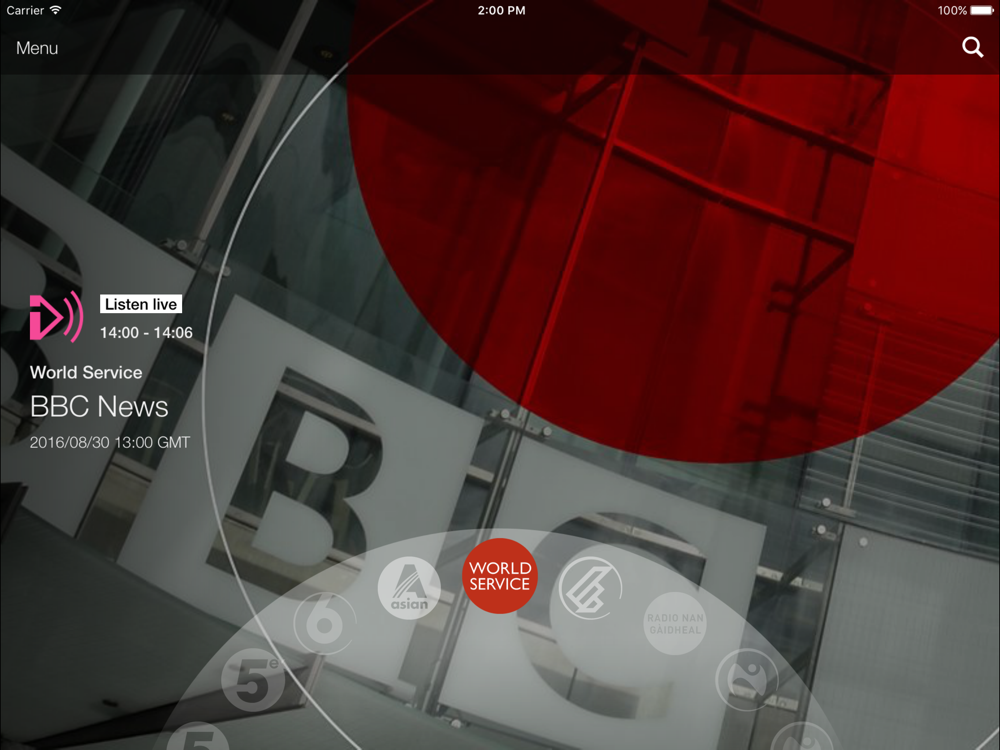Tap the search magnifying glass icon
The image size is (1000, 750).
[x=972, y=47]
